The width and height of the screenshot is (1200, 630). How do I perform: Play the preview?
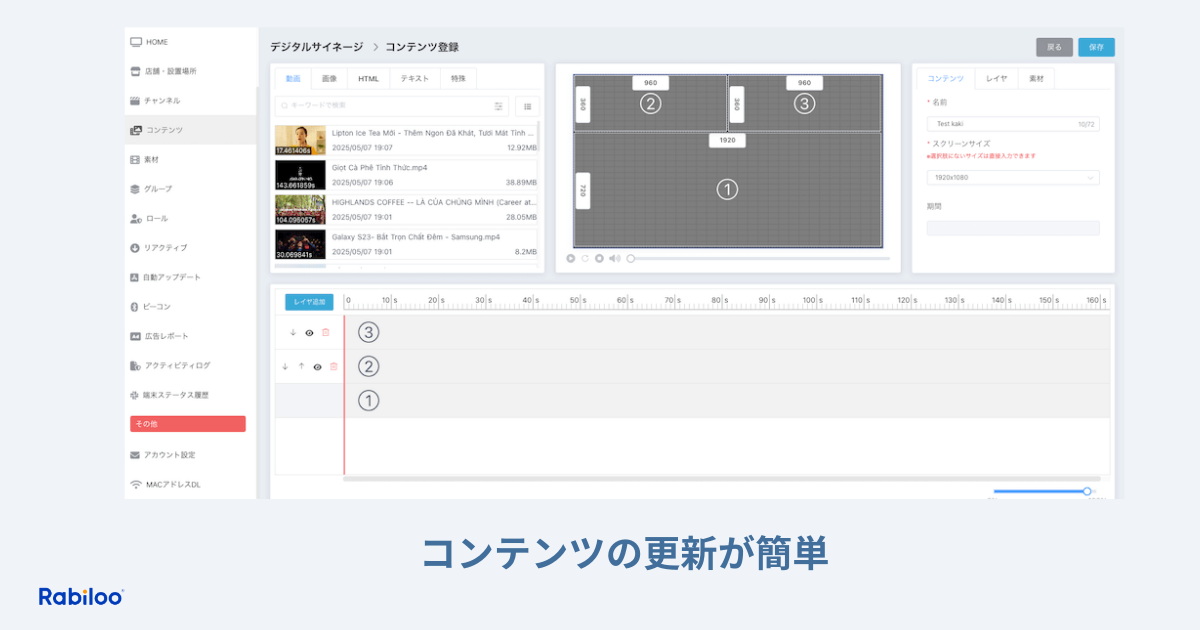571,258
